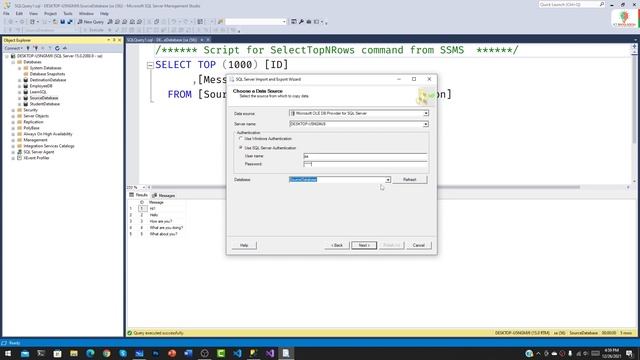
Task: Select the server node icon in Object Explorer
Action: 13,56
